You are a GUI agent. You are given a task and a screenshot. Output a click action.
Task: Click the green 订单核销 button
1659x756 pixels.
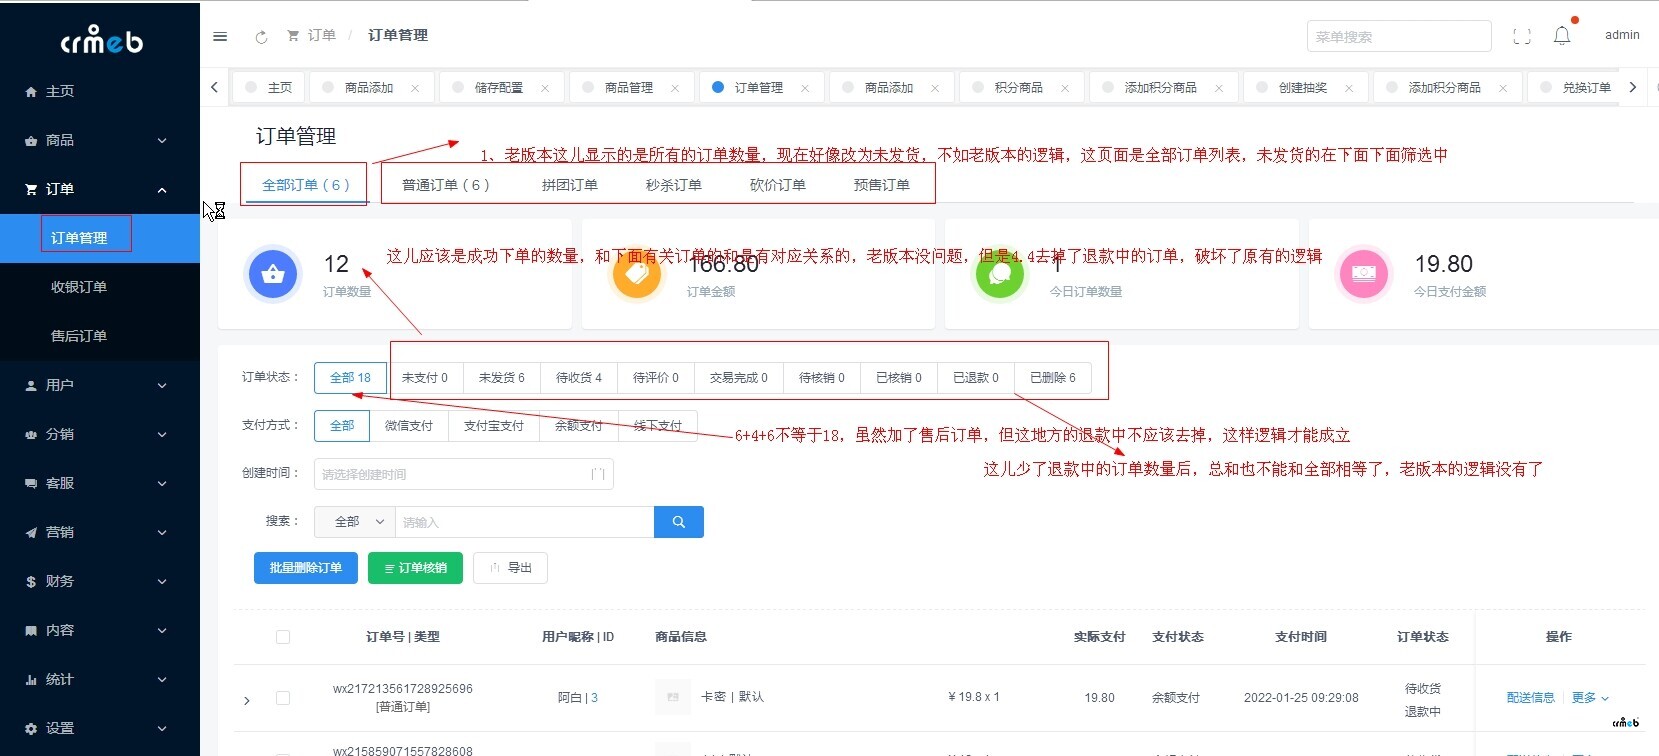[x=415, y=568]
